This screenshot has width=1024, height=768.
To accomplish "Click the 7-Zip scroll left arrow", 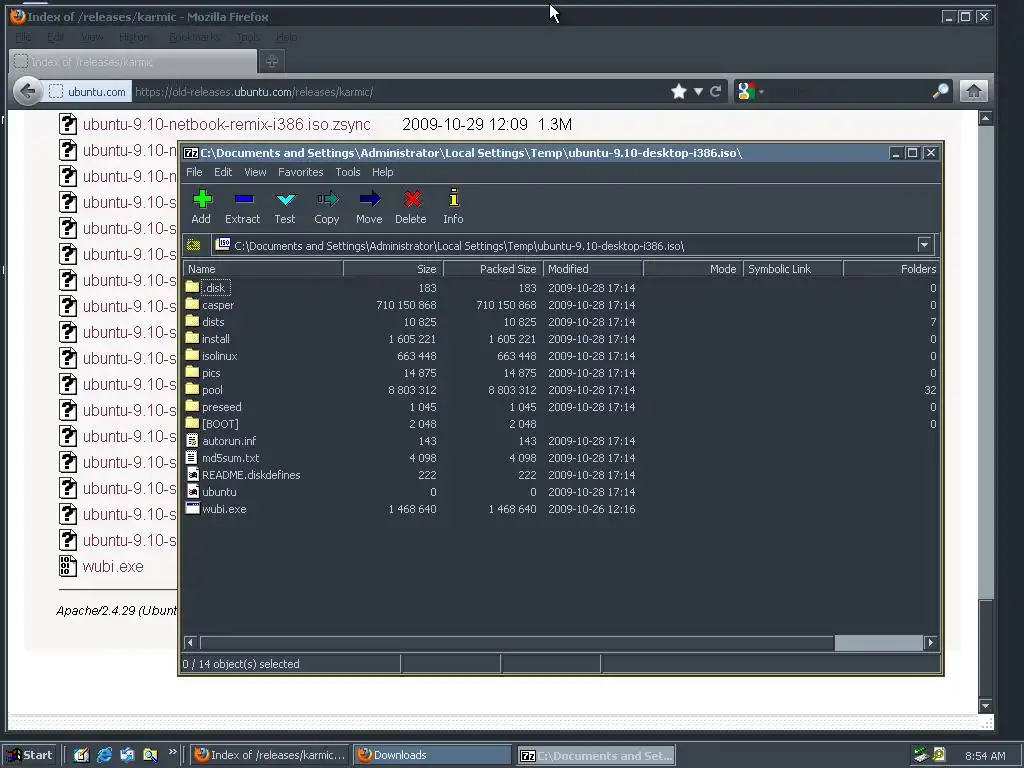I will (x=190, y=643).
